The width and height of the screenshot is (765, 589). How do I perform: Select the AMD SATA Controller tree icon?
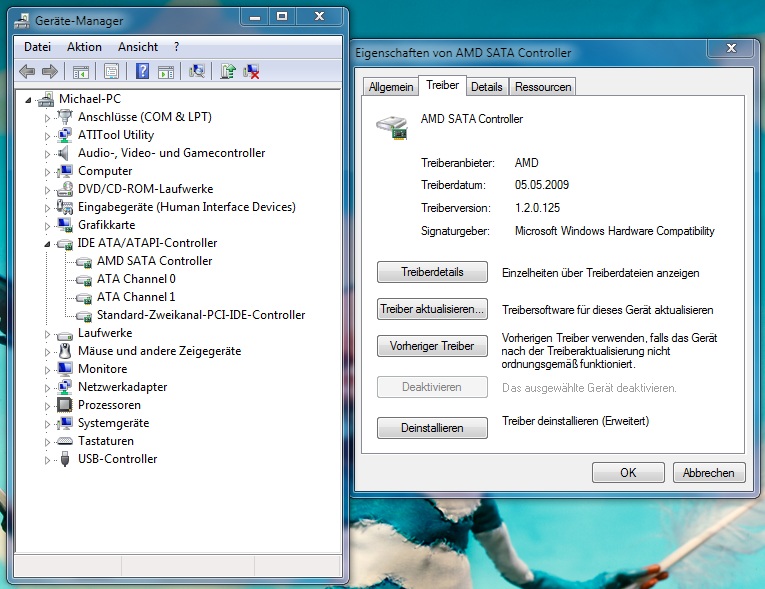click(x=84, y=262)
